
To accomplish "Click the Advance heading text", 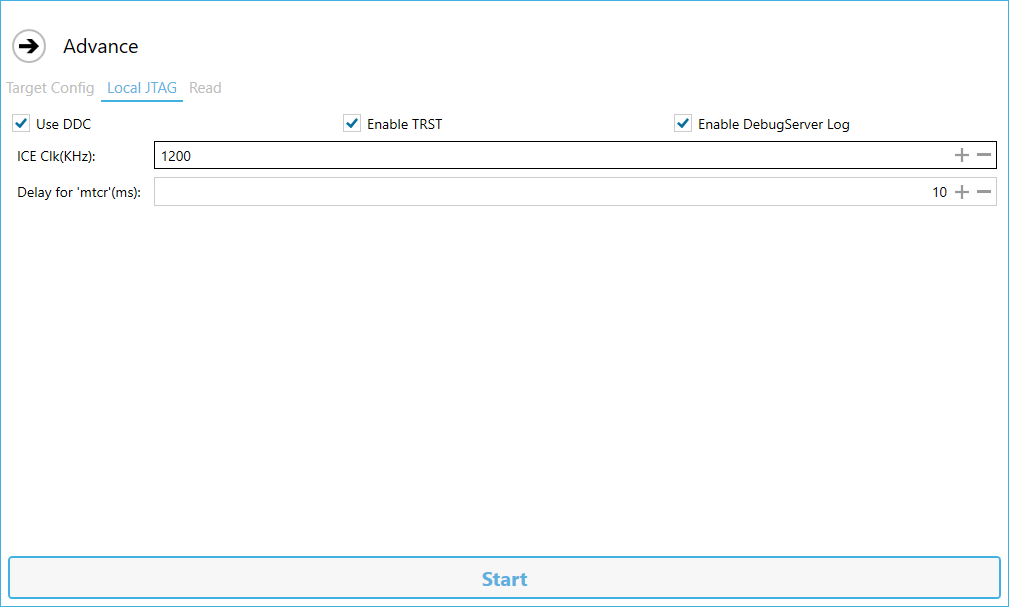I will (101, 47).
